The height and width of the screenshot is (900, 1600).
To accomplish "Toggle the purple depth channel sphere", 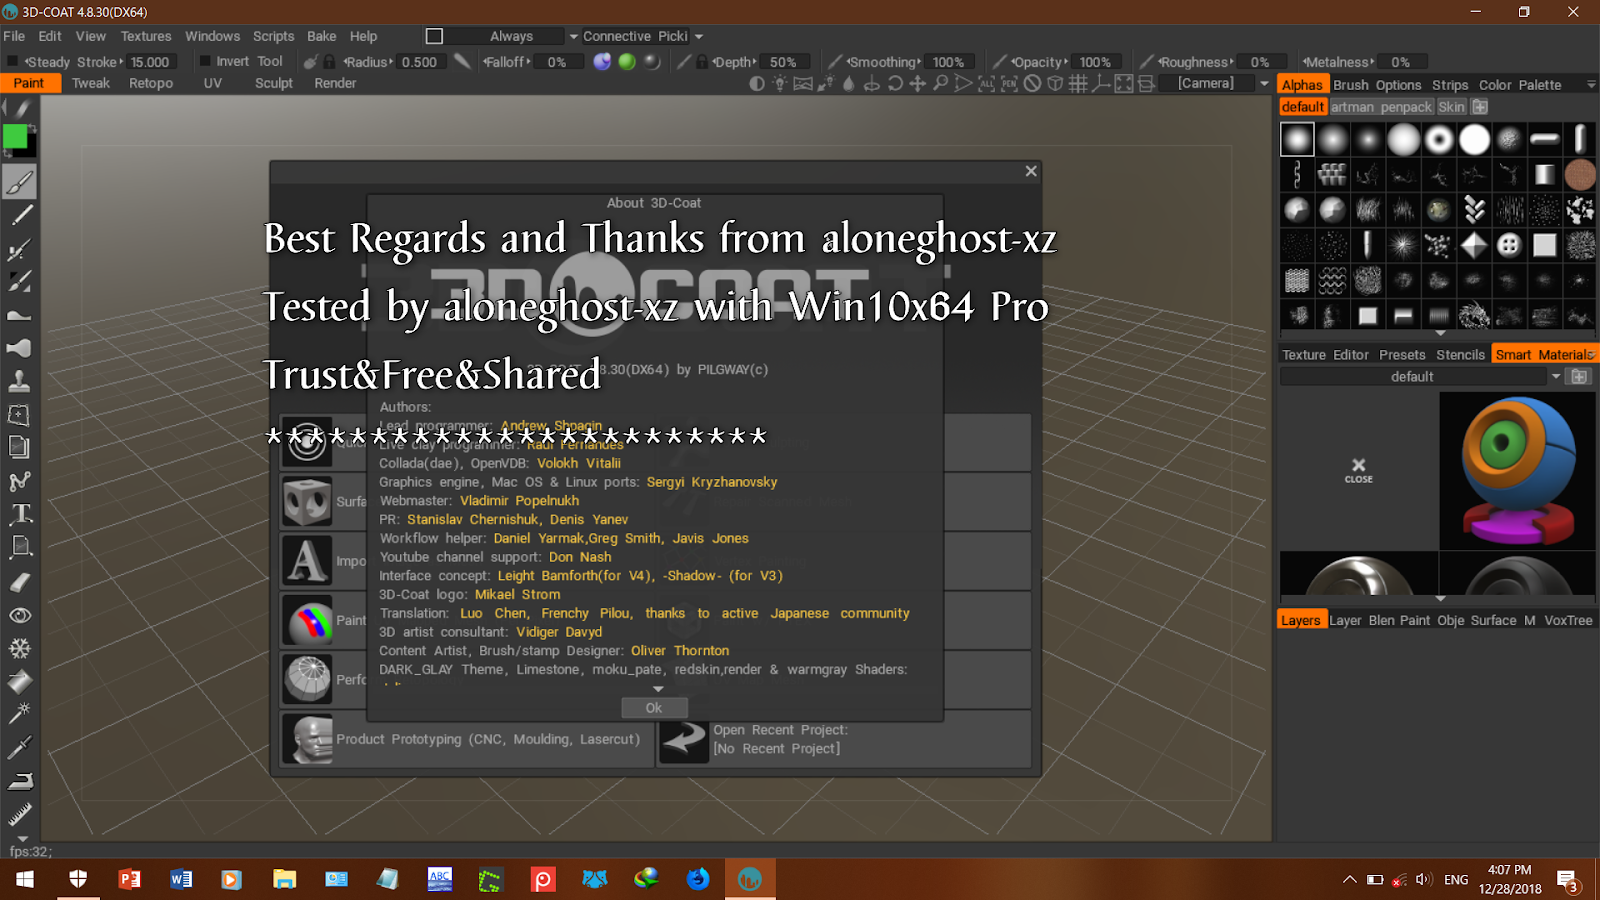I will pyautogui.click(x=602, y=62).
